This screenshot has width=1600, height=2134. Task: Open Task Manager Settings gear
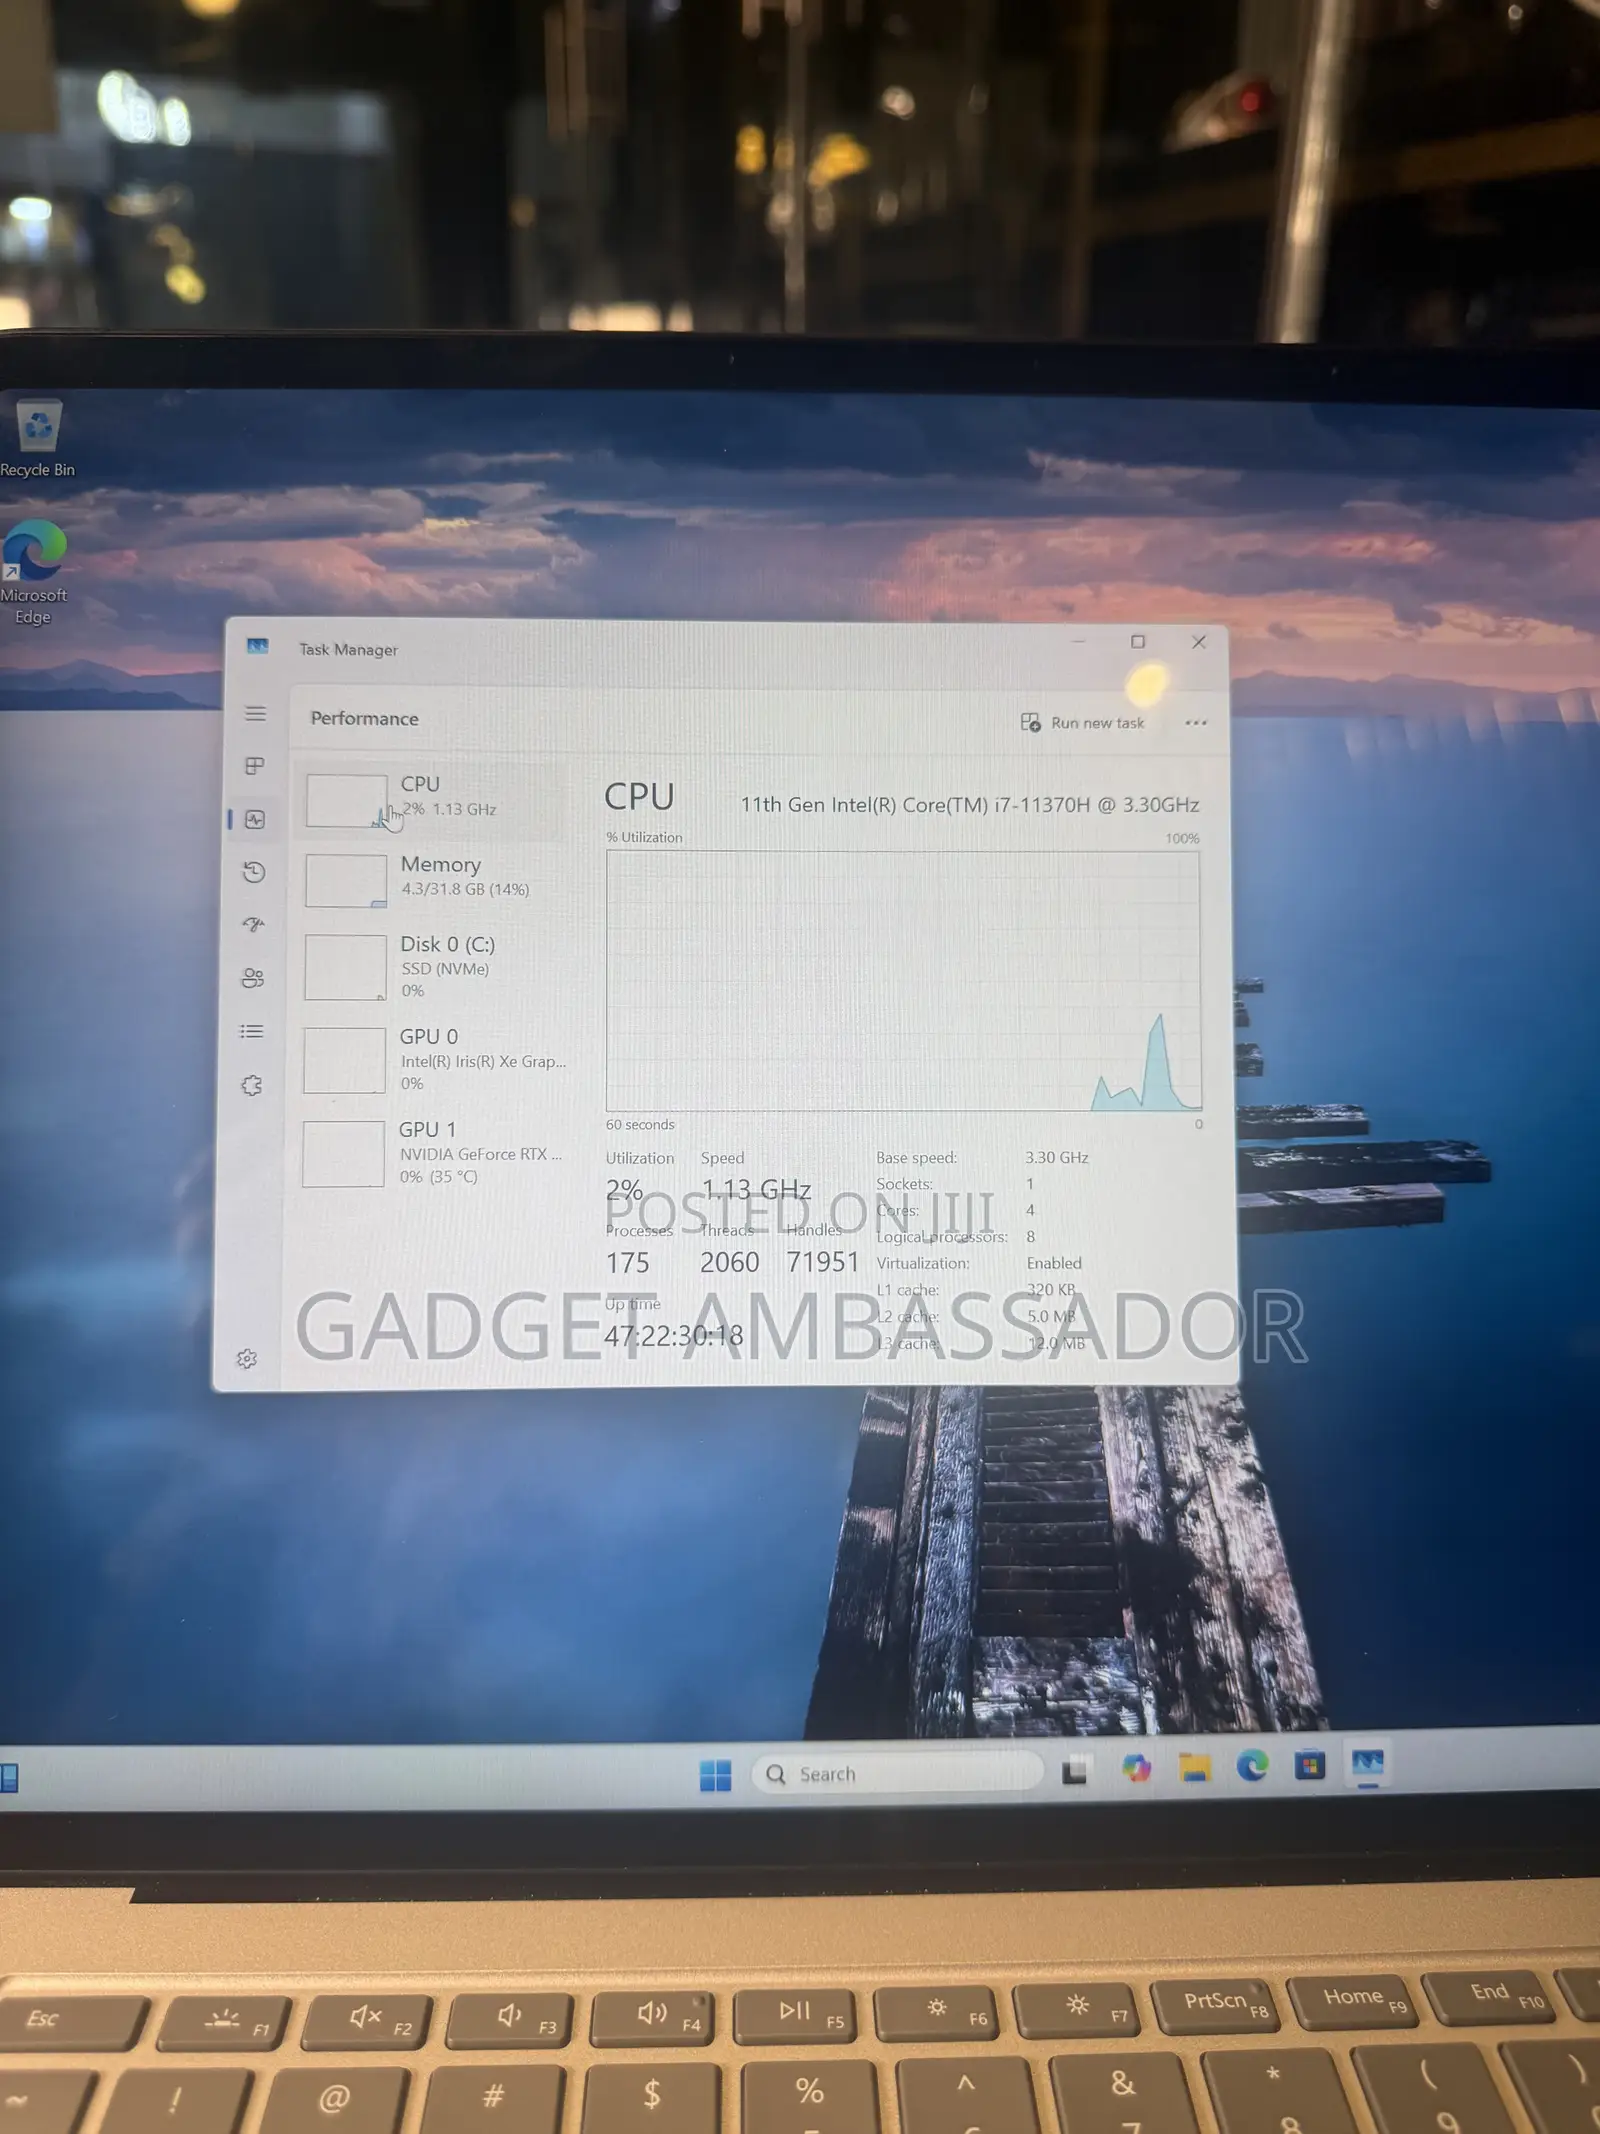[247, 1359]
